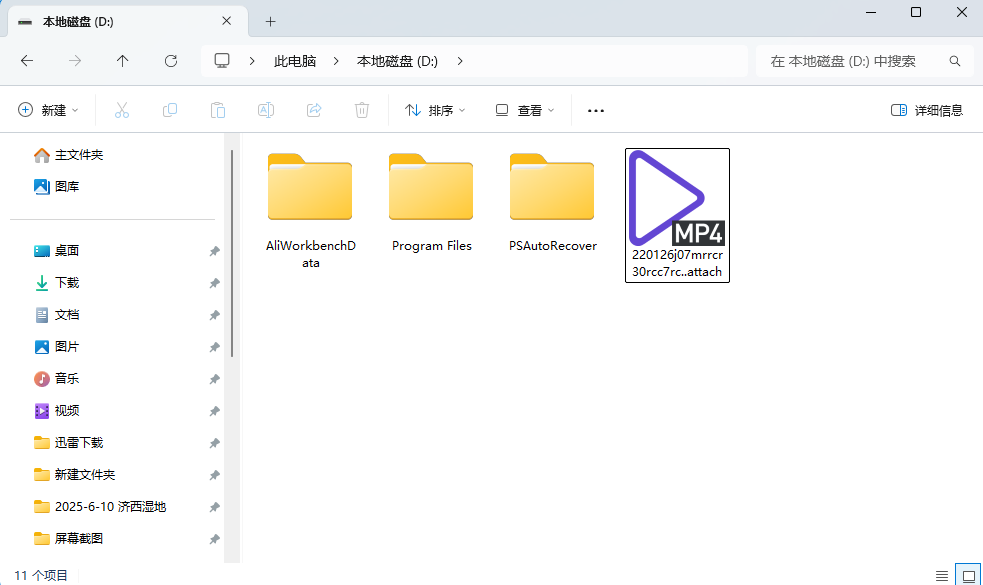The height and width of the screenshot is (585, 983).
Task: Navigate up one folder level
Action: (122, 60)
